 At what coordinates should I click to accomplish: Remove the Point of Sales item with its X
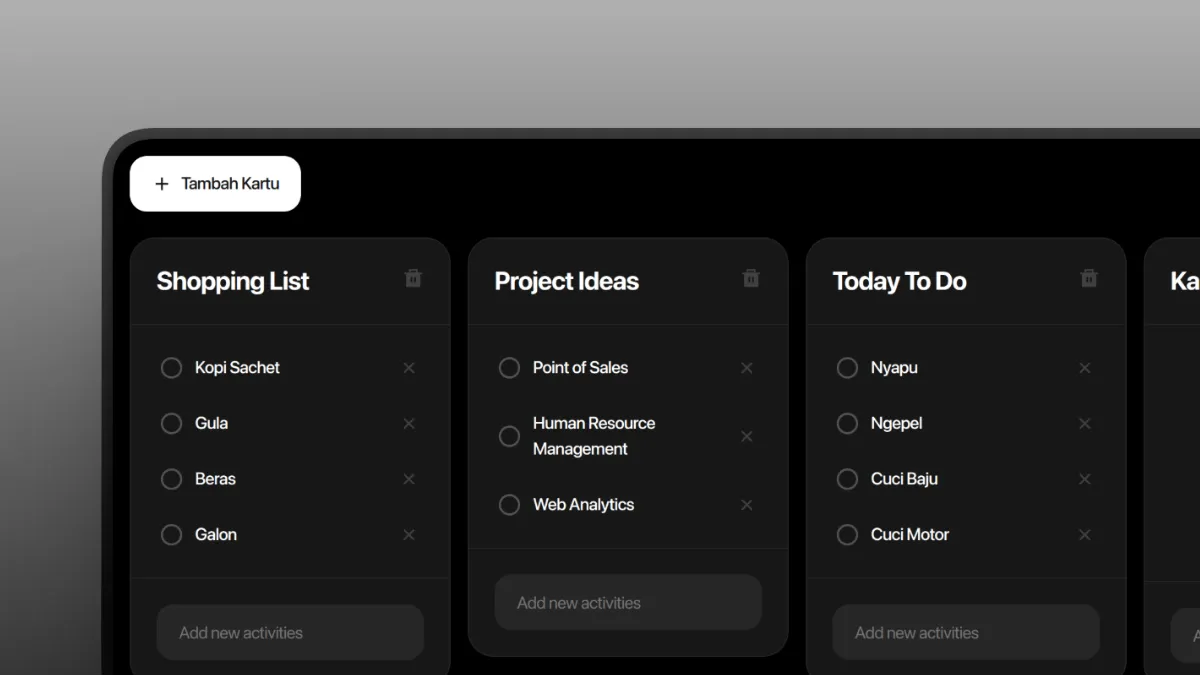point(747,368)
